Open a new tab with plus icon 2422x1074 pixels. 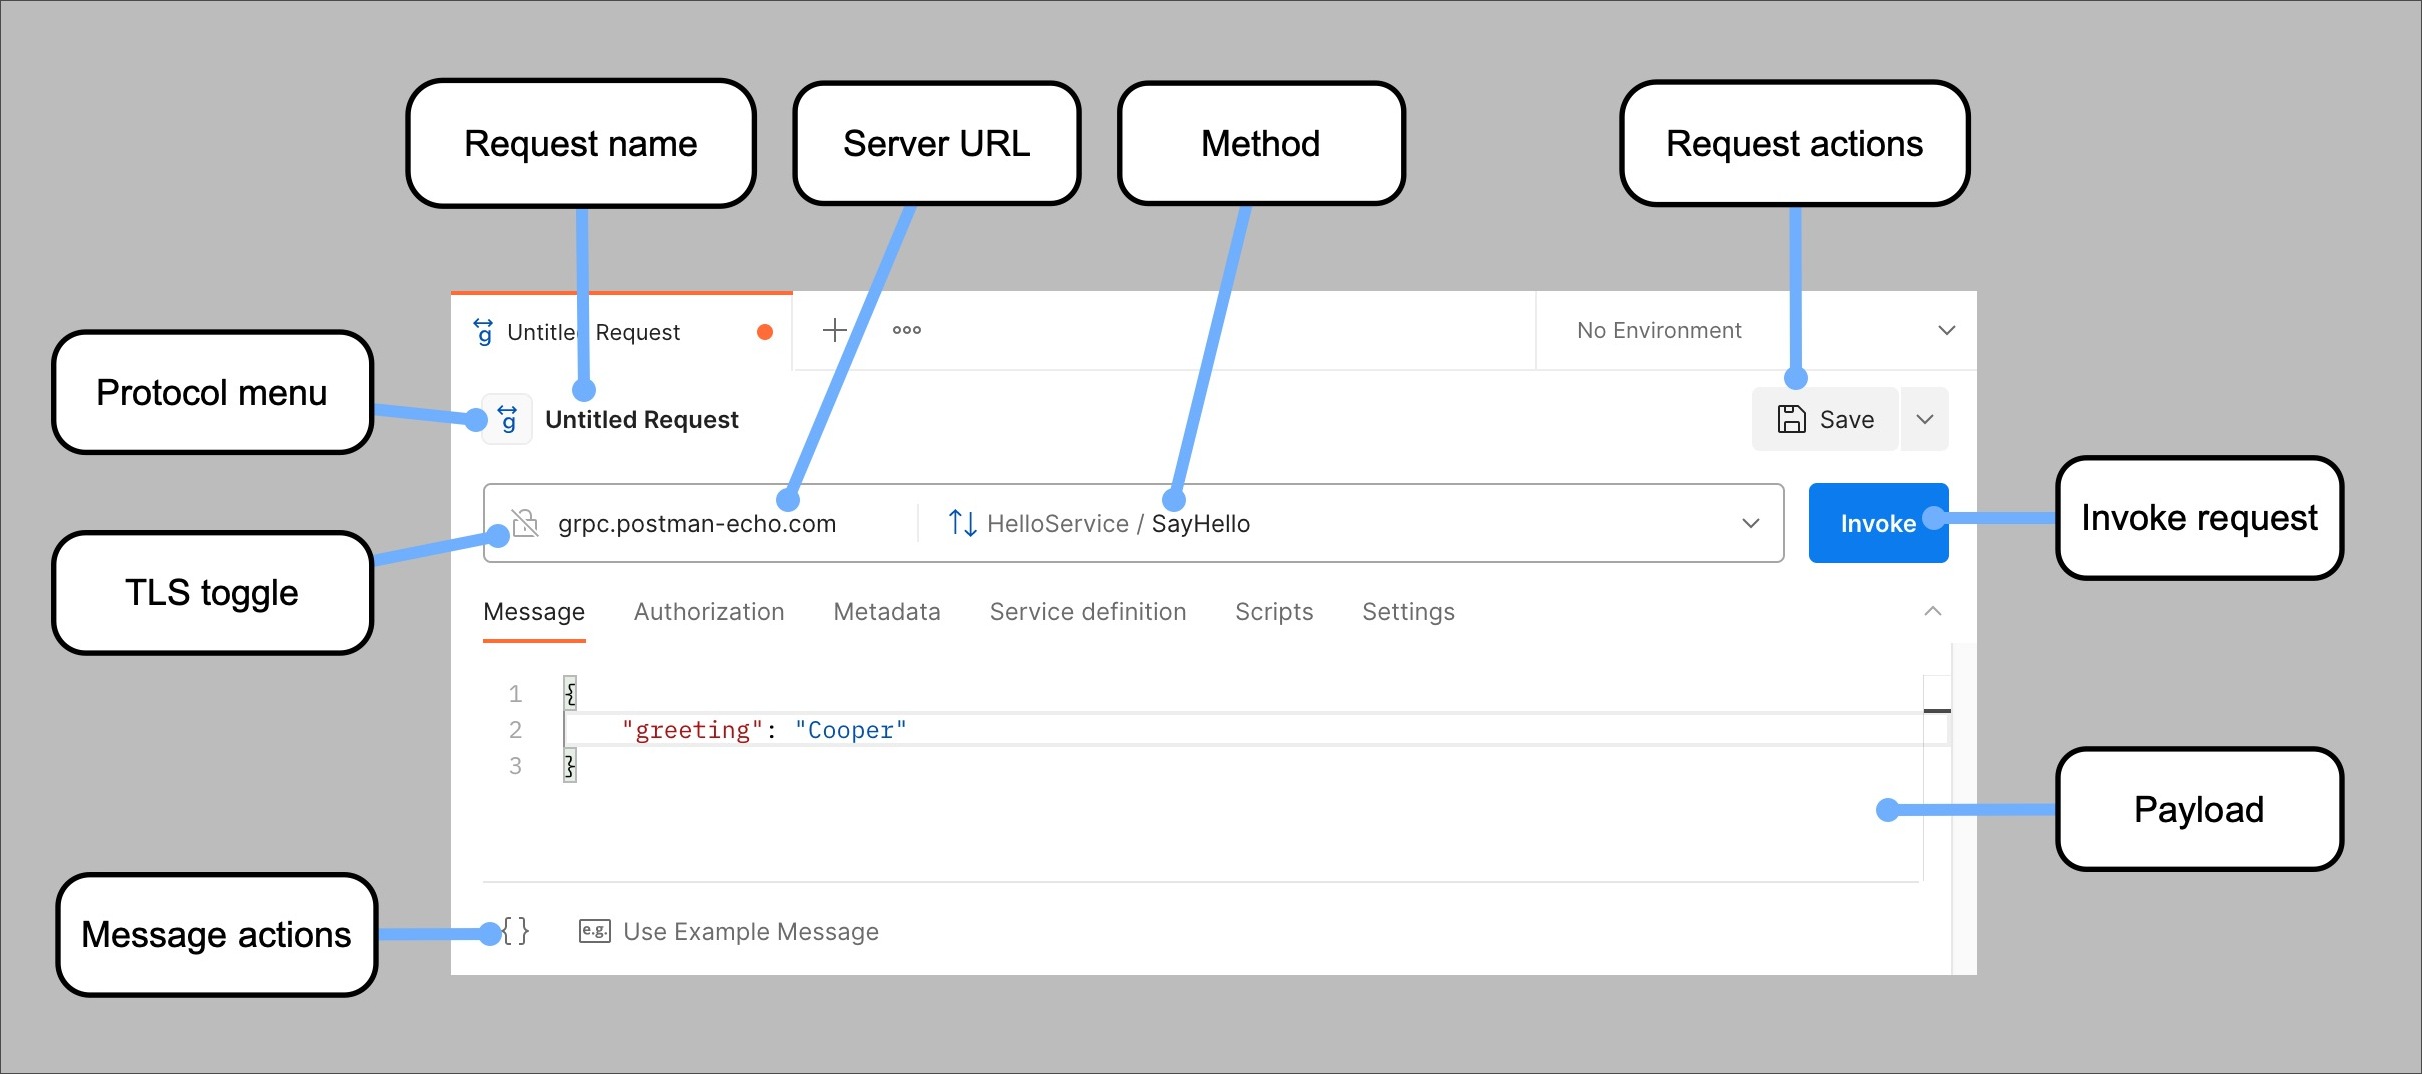(x=834, y=330)
